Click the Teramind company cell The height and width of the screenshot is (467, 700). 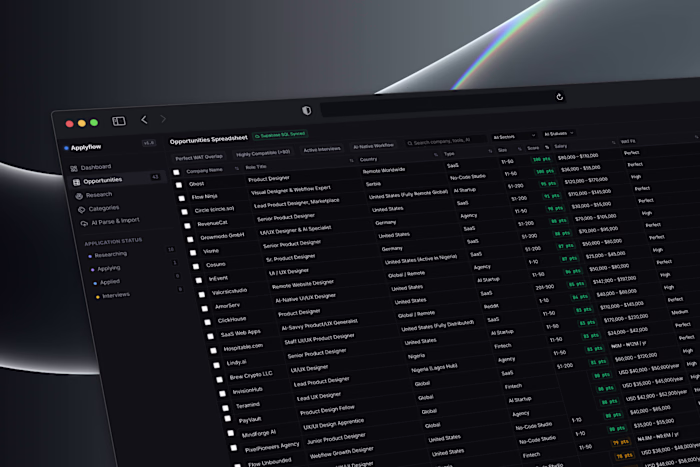(248, 405)
